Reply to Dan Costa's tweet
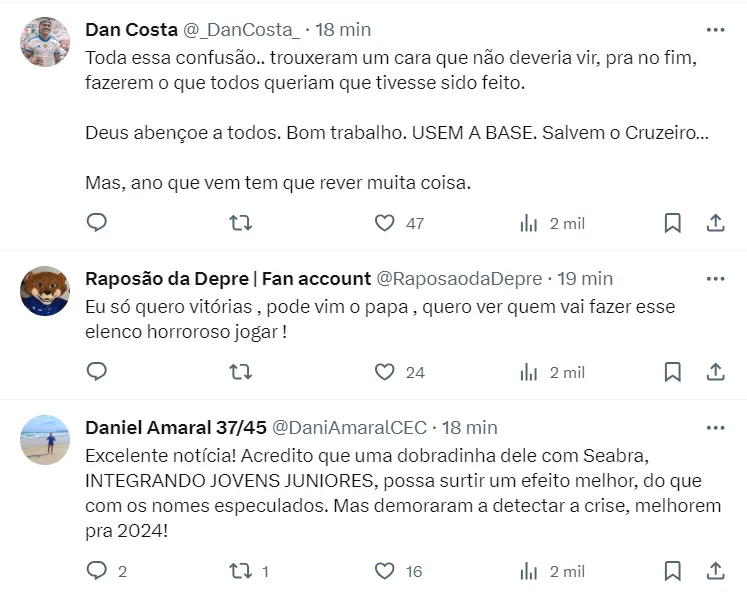The image size is (747, 598). click(97, 223)
